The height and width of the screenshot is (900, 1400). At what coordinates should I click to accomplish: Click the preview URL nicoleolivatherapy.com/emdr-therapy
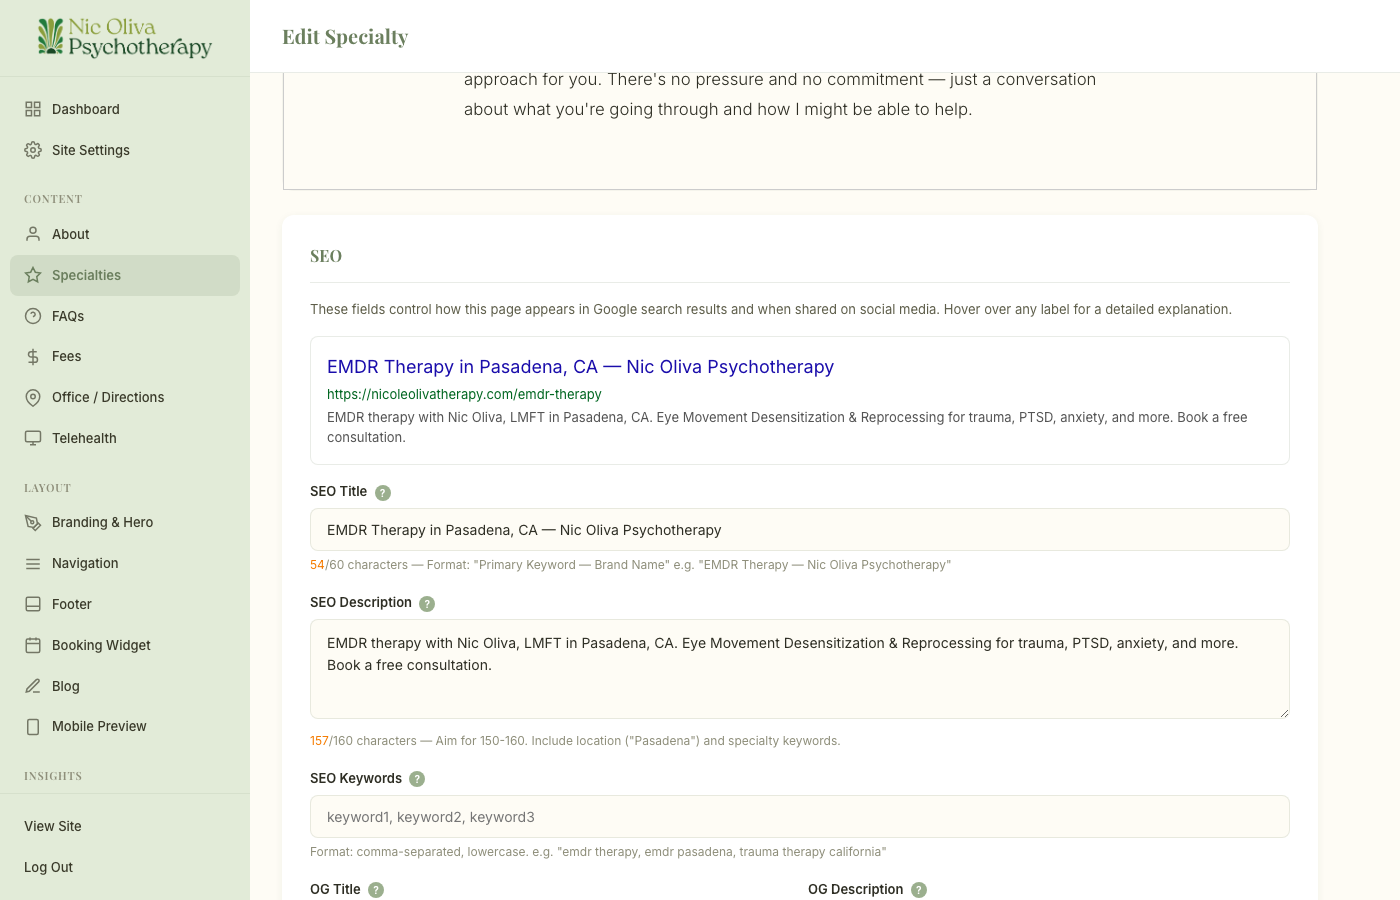click(464, 394)
